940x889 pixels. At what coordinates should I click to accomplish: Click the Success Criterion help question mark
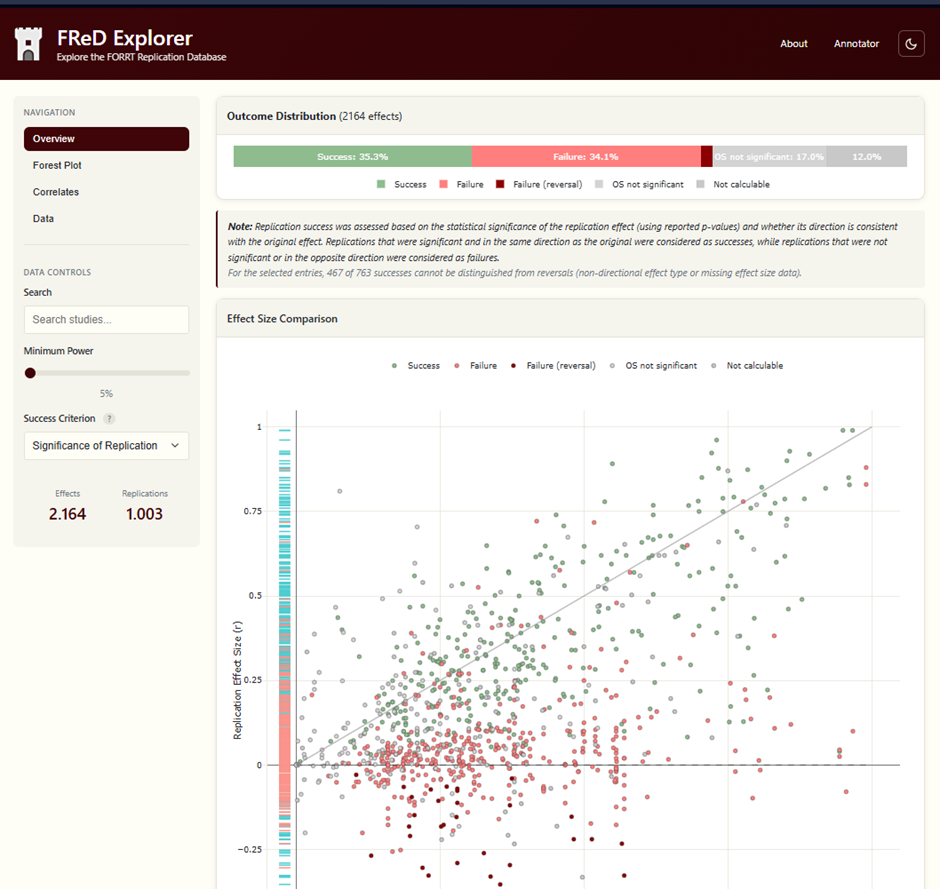coord(109,419)
